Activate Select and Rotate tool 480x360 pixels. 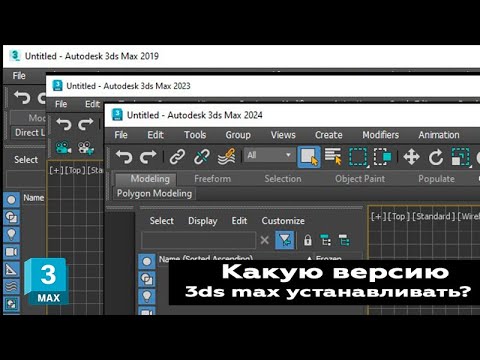(x=436, y=157)
